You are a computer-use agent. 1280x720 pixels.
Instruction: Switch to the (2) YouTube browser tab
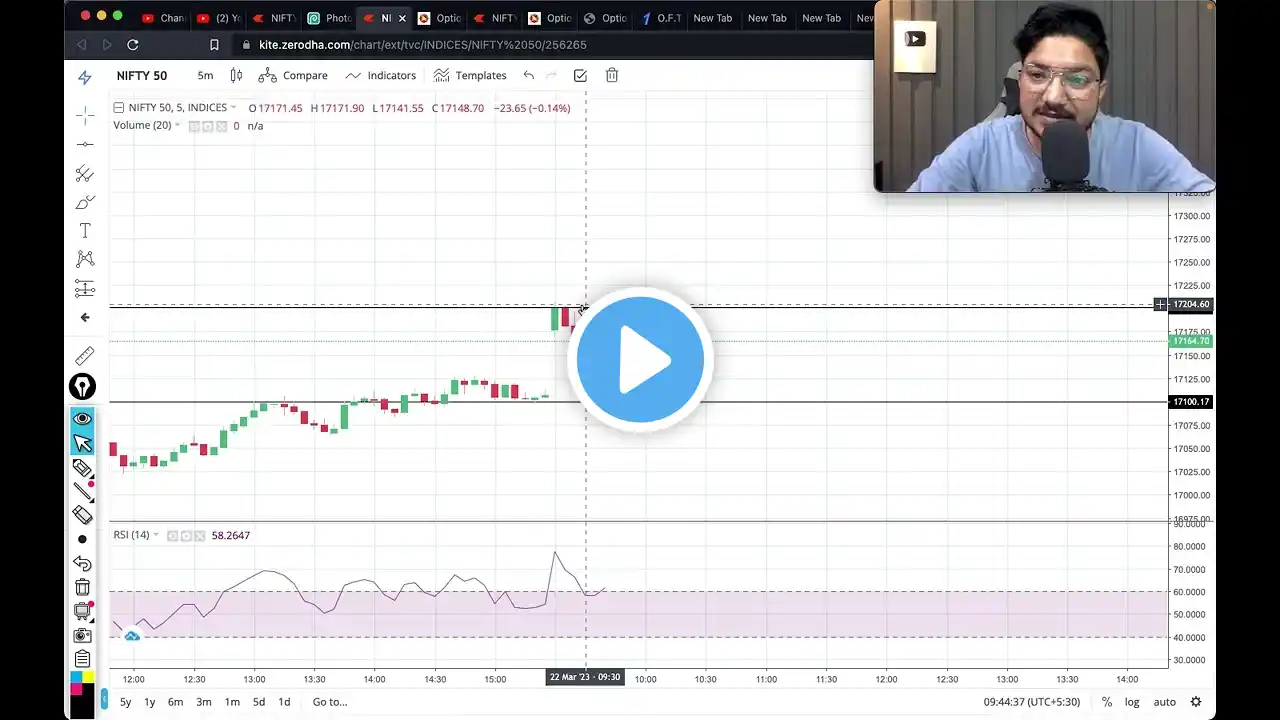[219, 18]
